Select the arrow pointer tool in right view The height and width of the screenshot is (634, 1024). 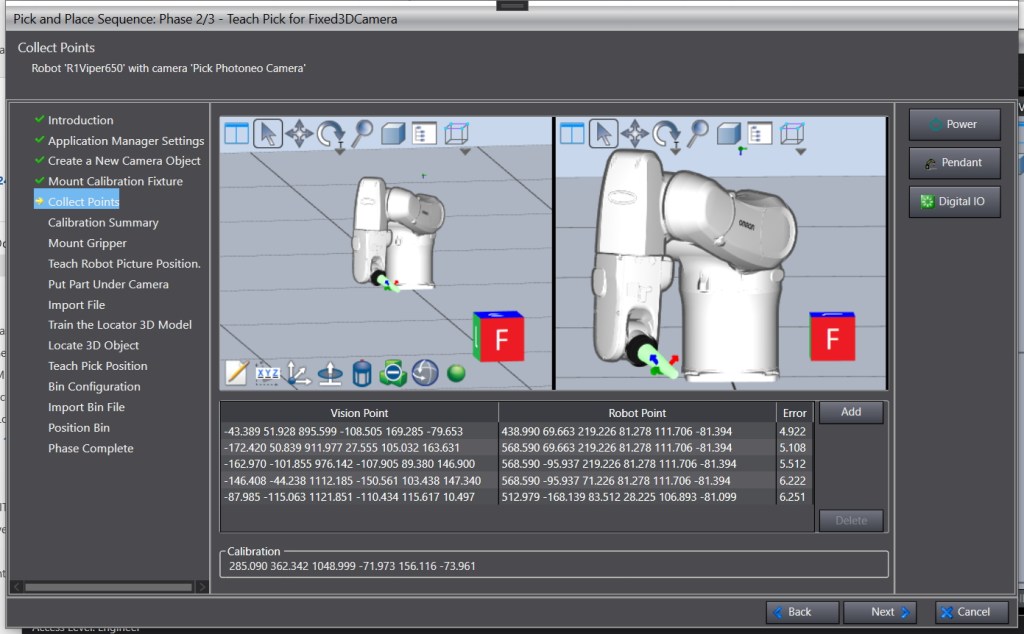pos(603,134)
